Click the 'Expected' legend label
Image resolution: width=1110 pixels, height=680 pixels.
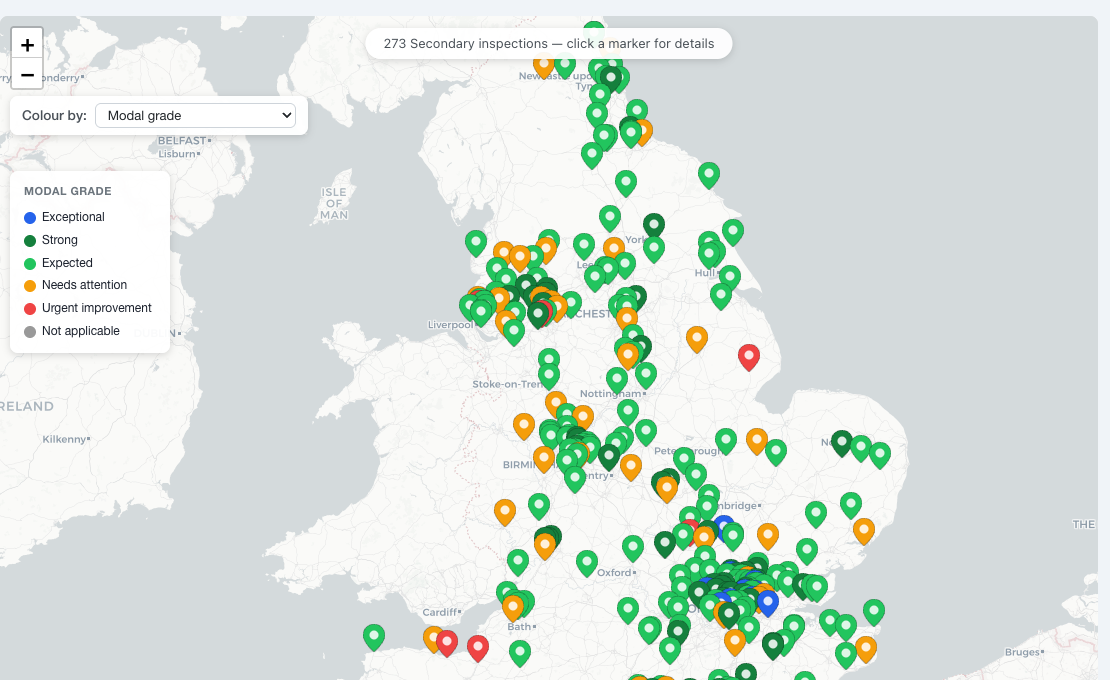(x=67, y=263)
